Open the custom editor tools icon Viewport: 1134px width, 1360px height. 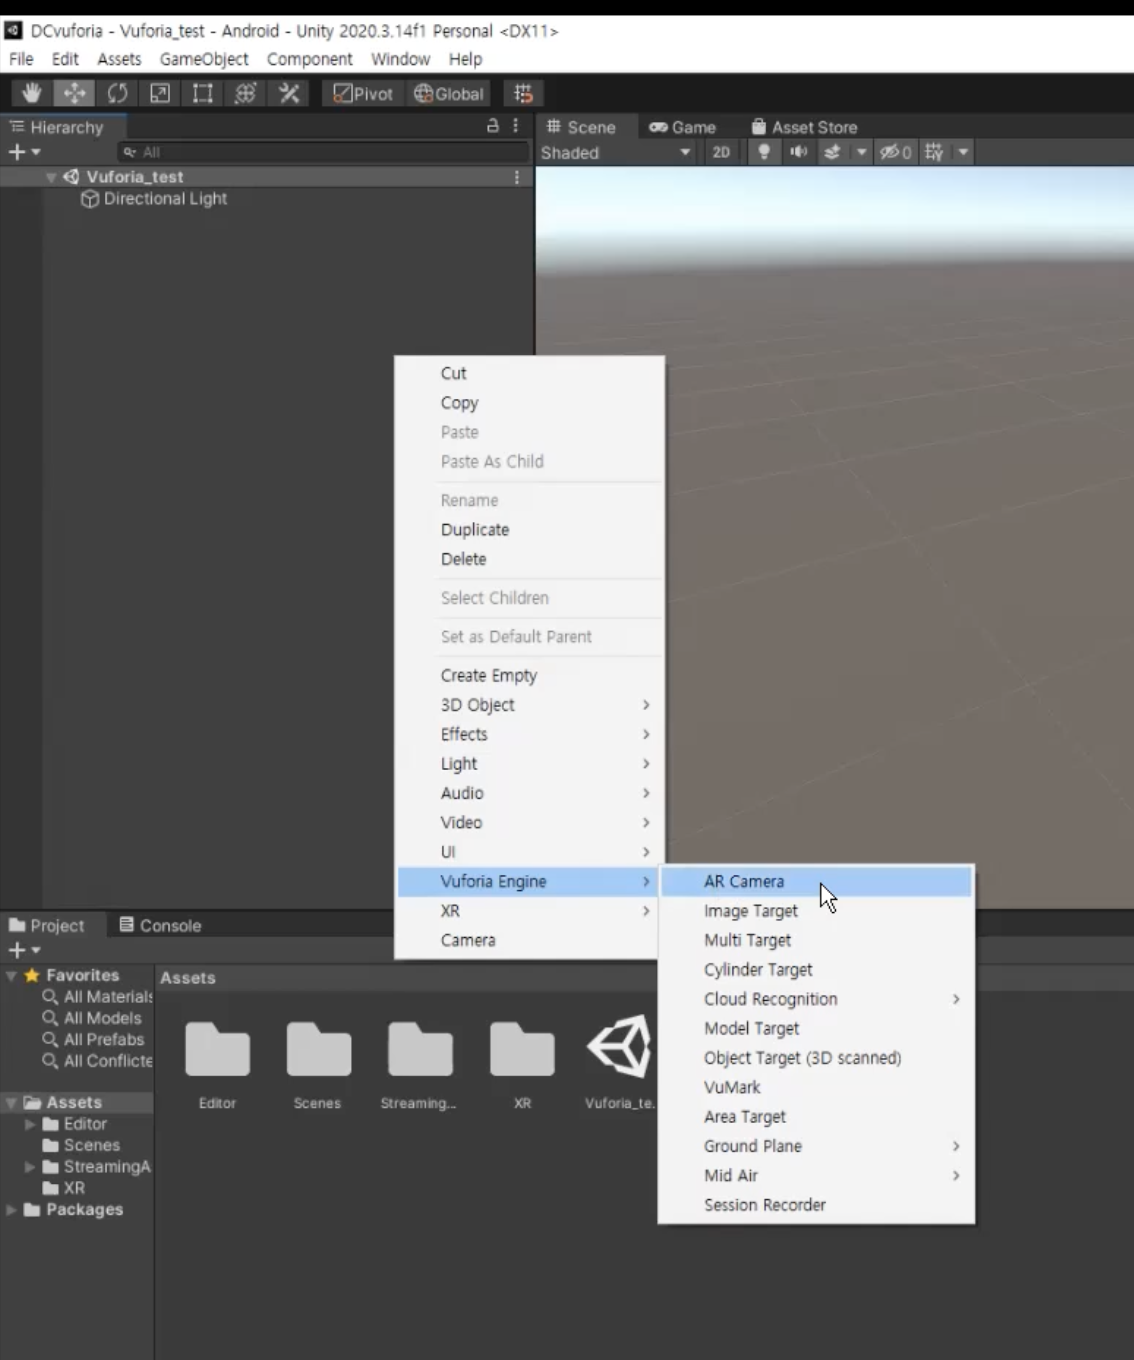click(x=289, y=93)
